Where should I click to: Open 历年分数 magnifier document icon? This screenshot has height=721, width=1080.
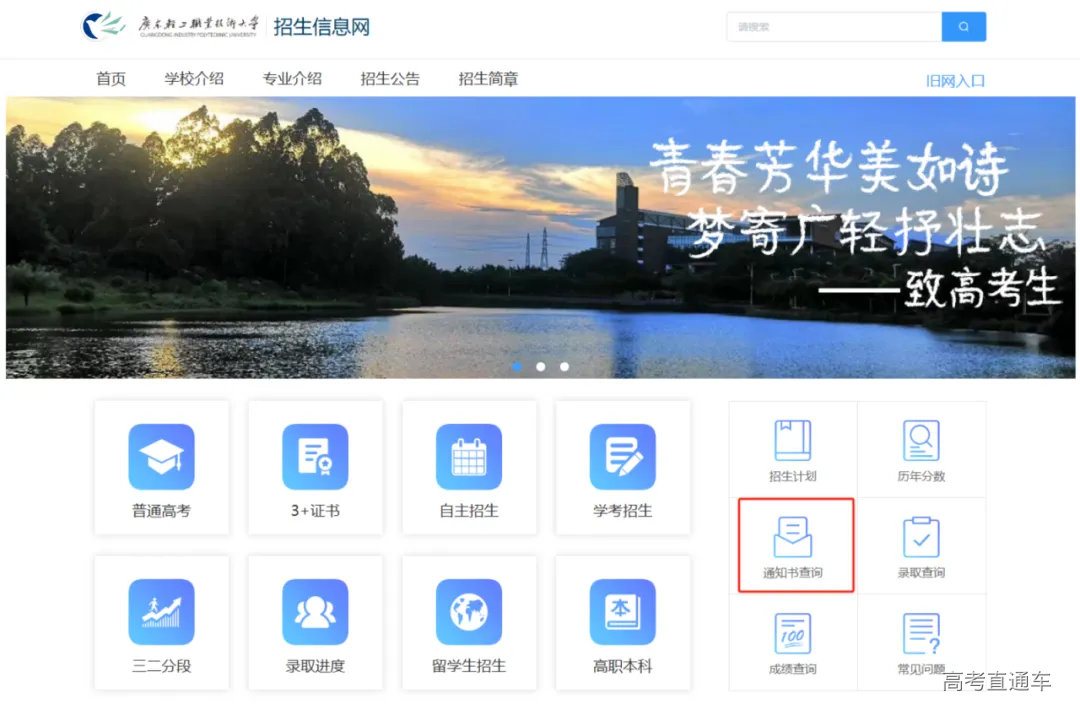tap(921, 438)
